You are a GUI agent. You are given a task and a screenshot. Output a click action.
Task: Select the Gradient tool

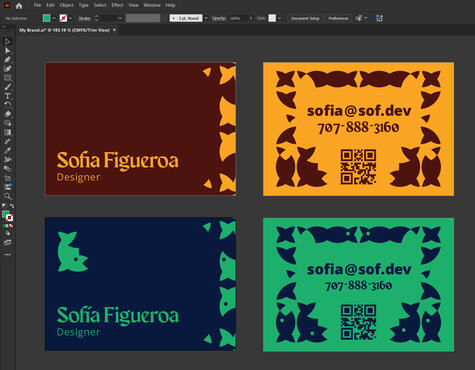(7, 132)
